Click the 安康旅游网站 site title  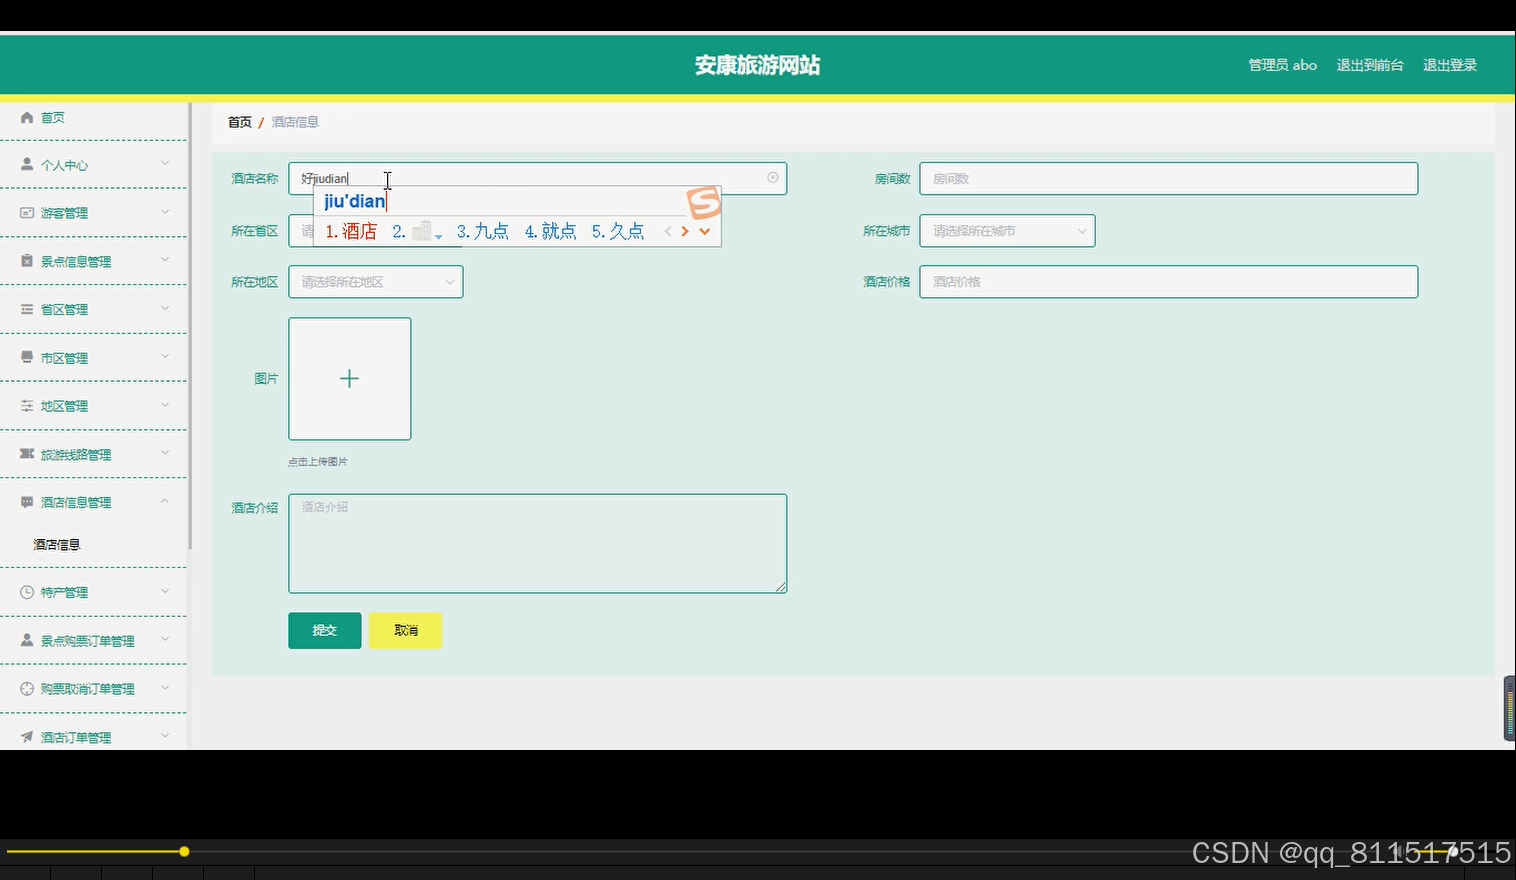pos(758,65)
